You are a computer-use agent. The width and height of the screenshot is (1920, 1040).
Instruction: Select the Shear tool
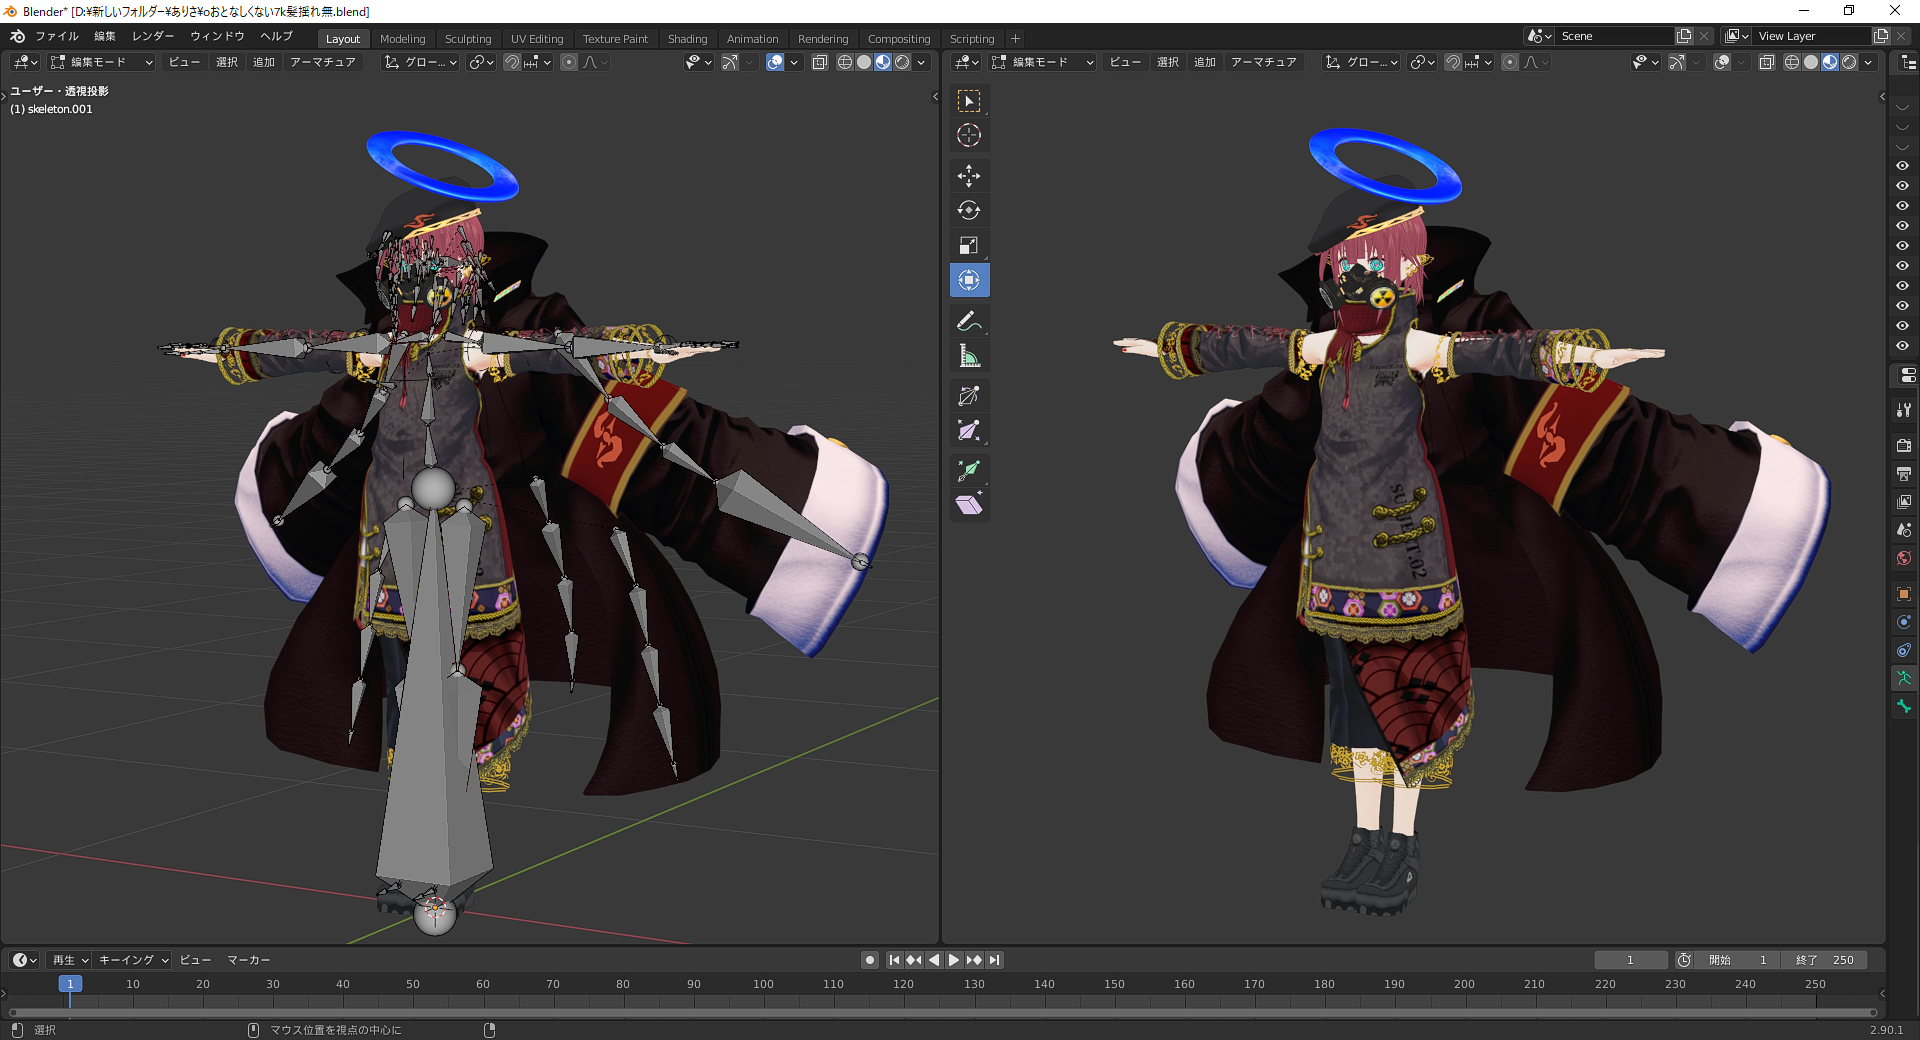click(969, 505)
